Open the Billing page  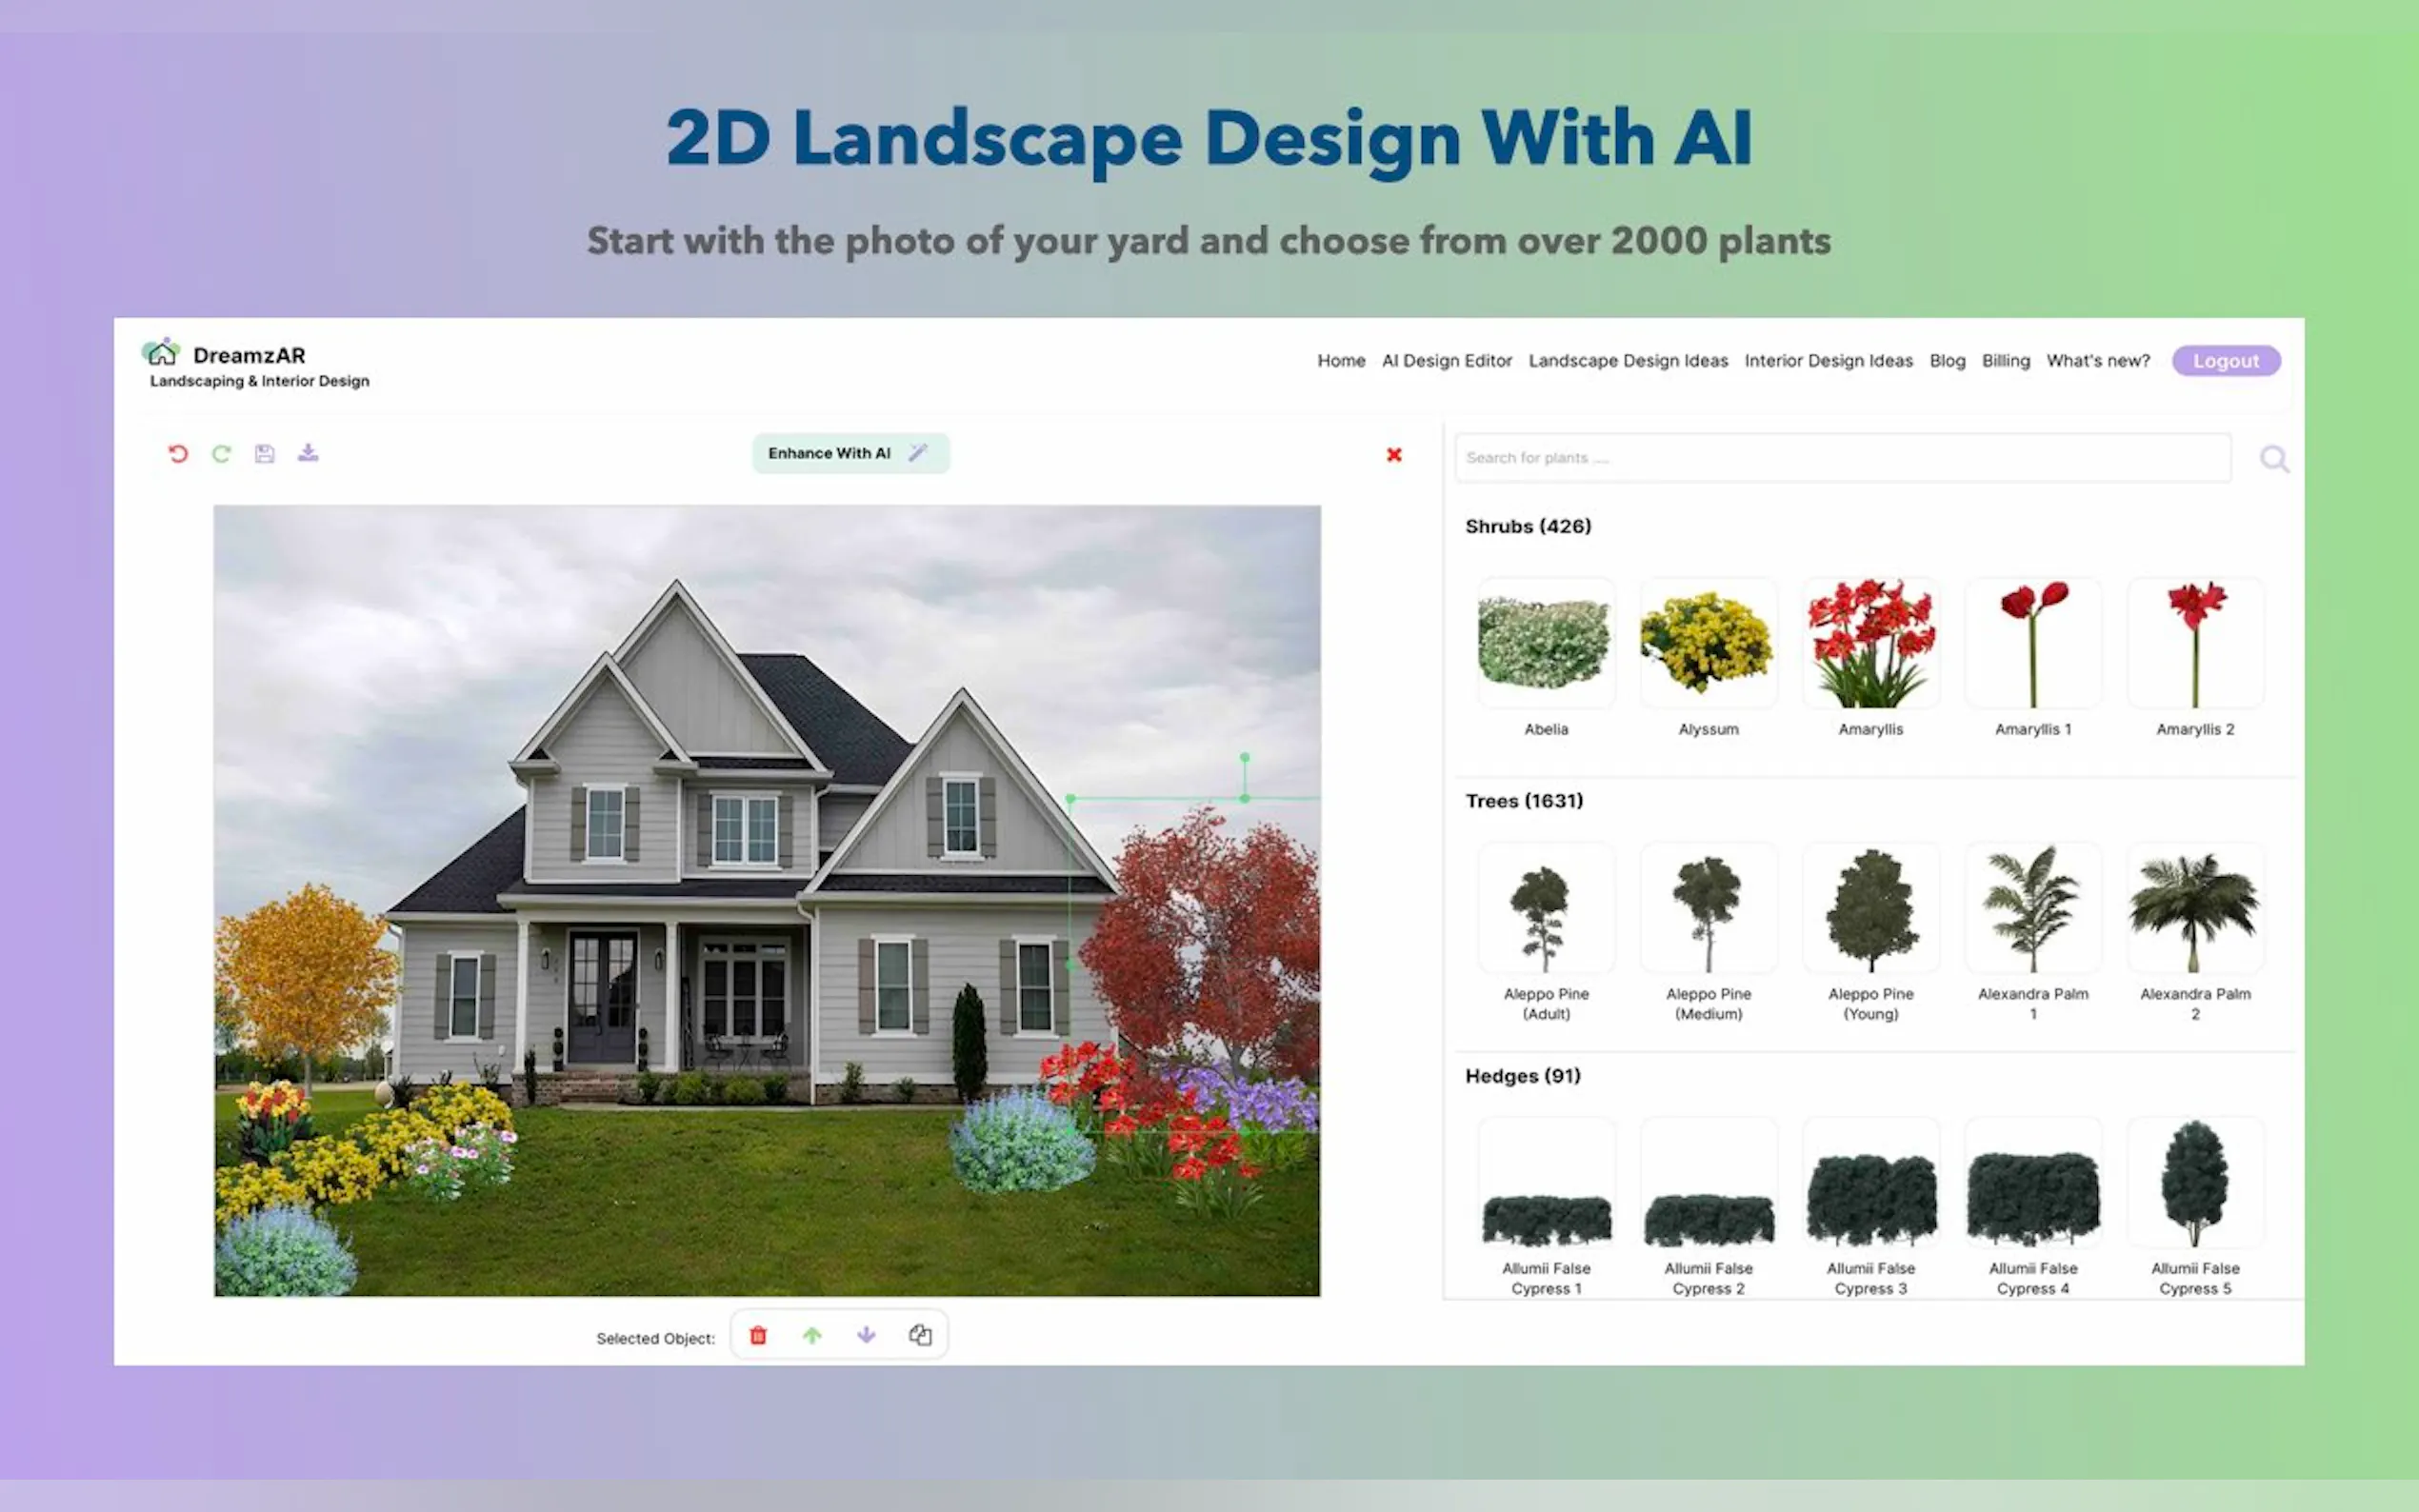pyautogui.click(x=2005, y=361)
